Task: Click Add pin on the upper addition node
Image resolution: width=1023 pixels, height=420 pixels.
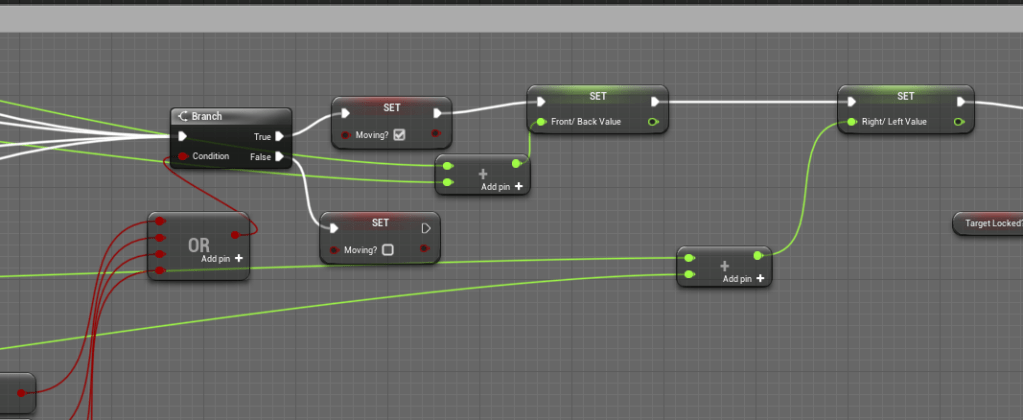Action: (x=501, y=187)
